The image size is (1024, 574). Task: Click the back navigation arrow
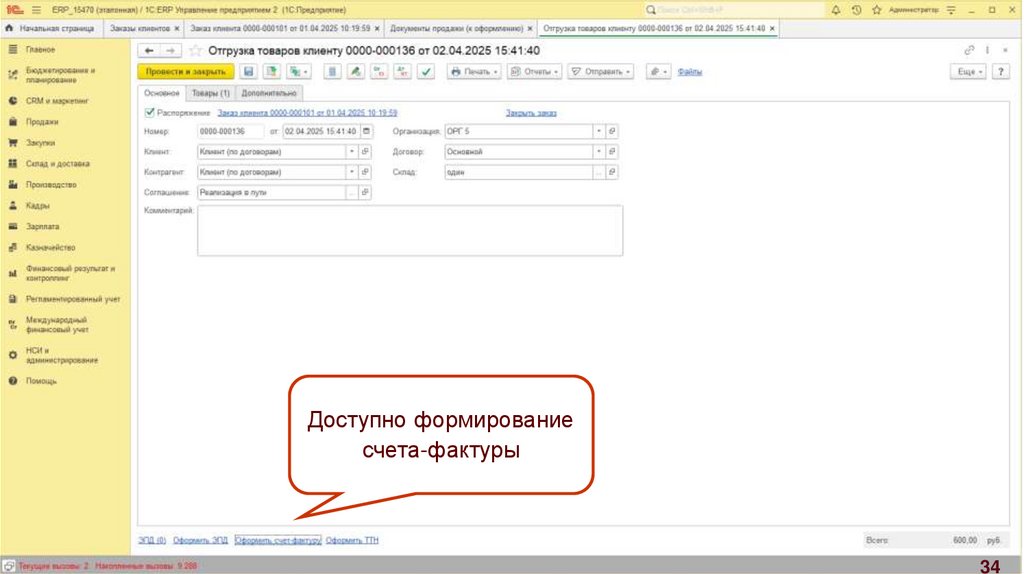tap(149, 50)
